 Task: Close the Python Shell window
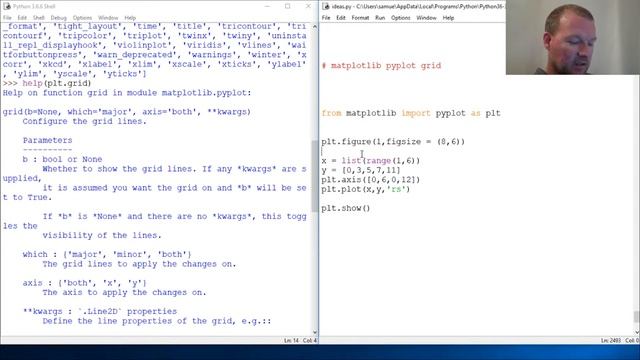coord(308,6)
